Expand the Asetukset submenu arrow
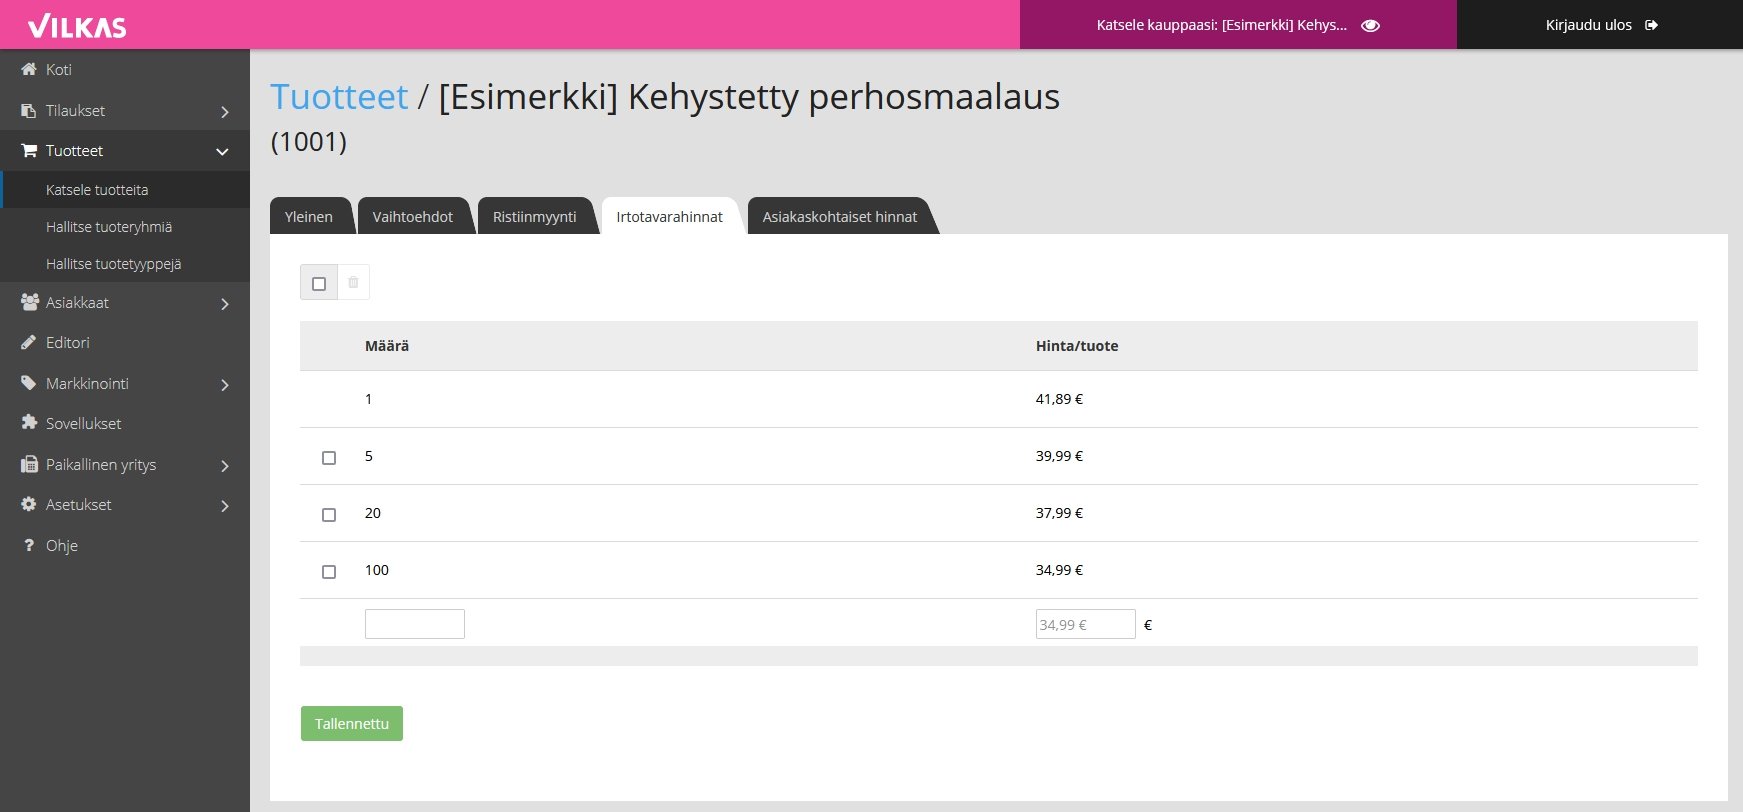 [225, 506]
